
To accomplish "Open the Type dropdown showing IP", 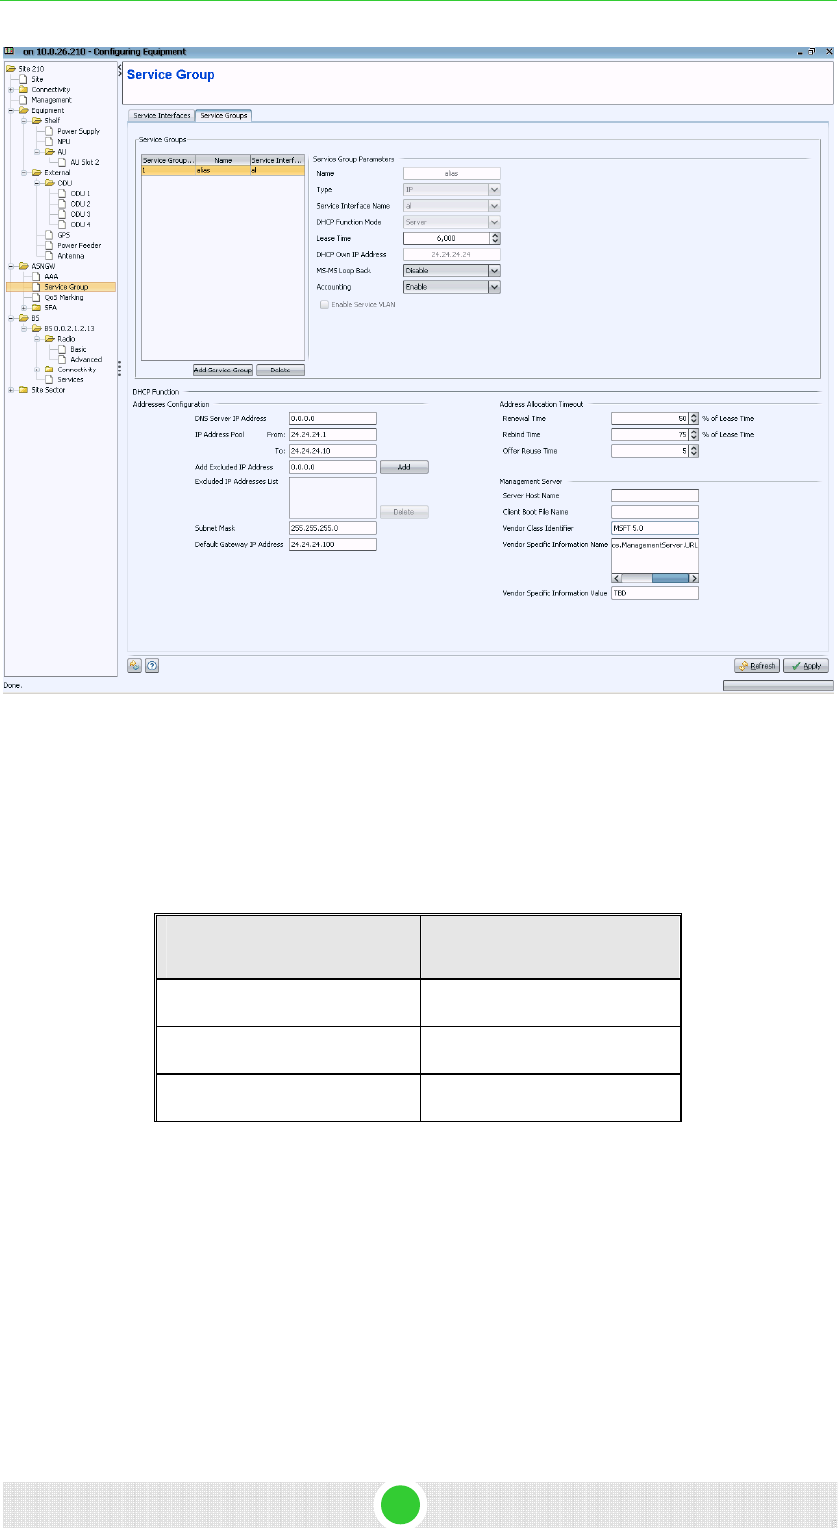I will click(x=451, y=189).
